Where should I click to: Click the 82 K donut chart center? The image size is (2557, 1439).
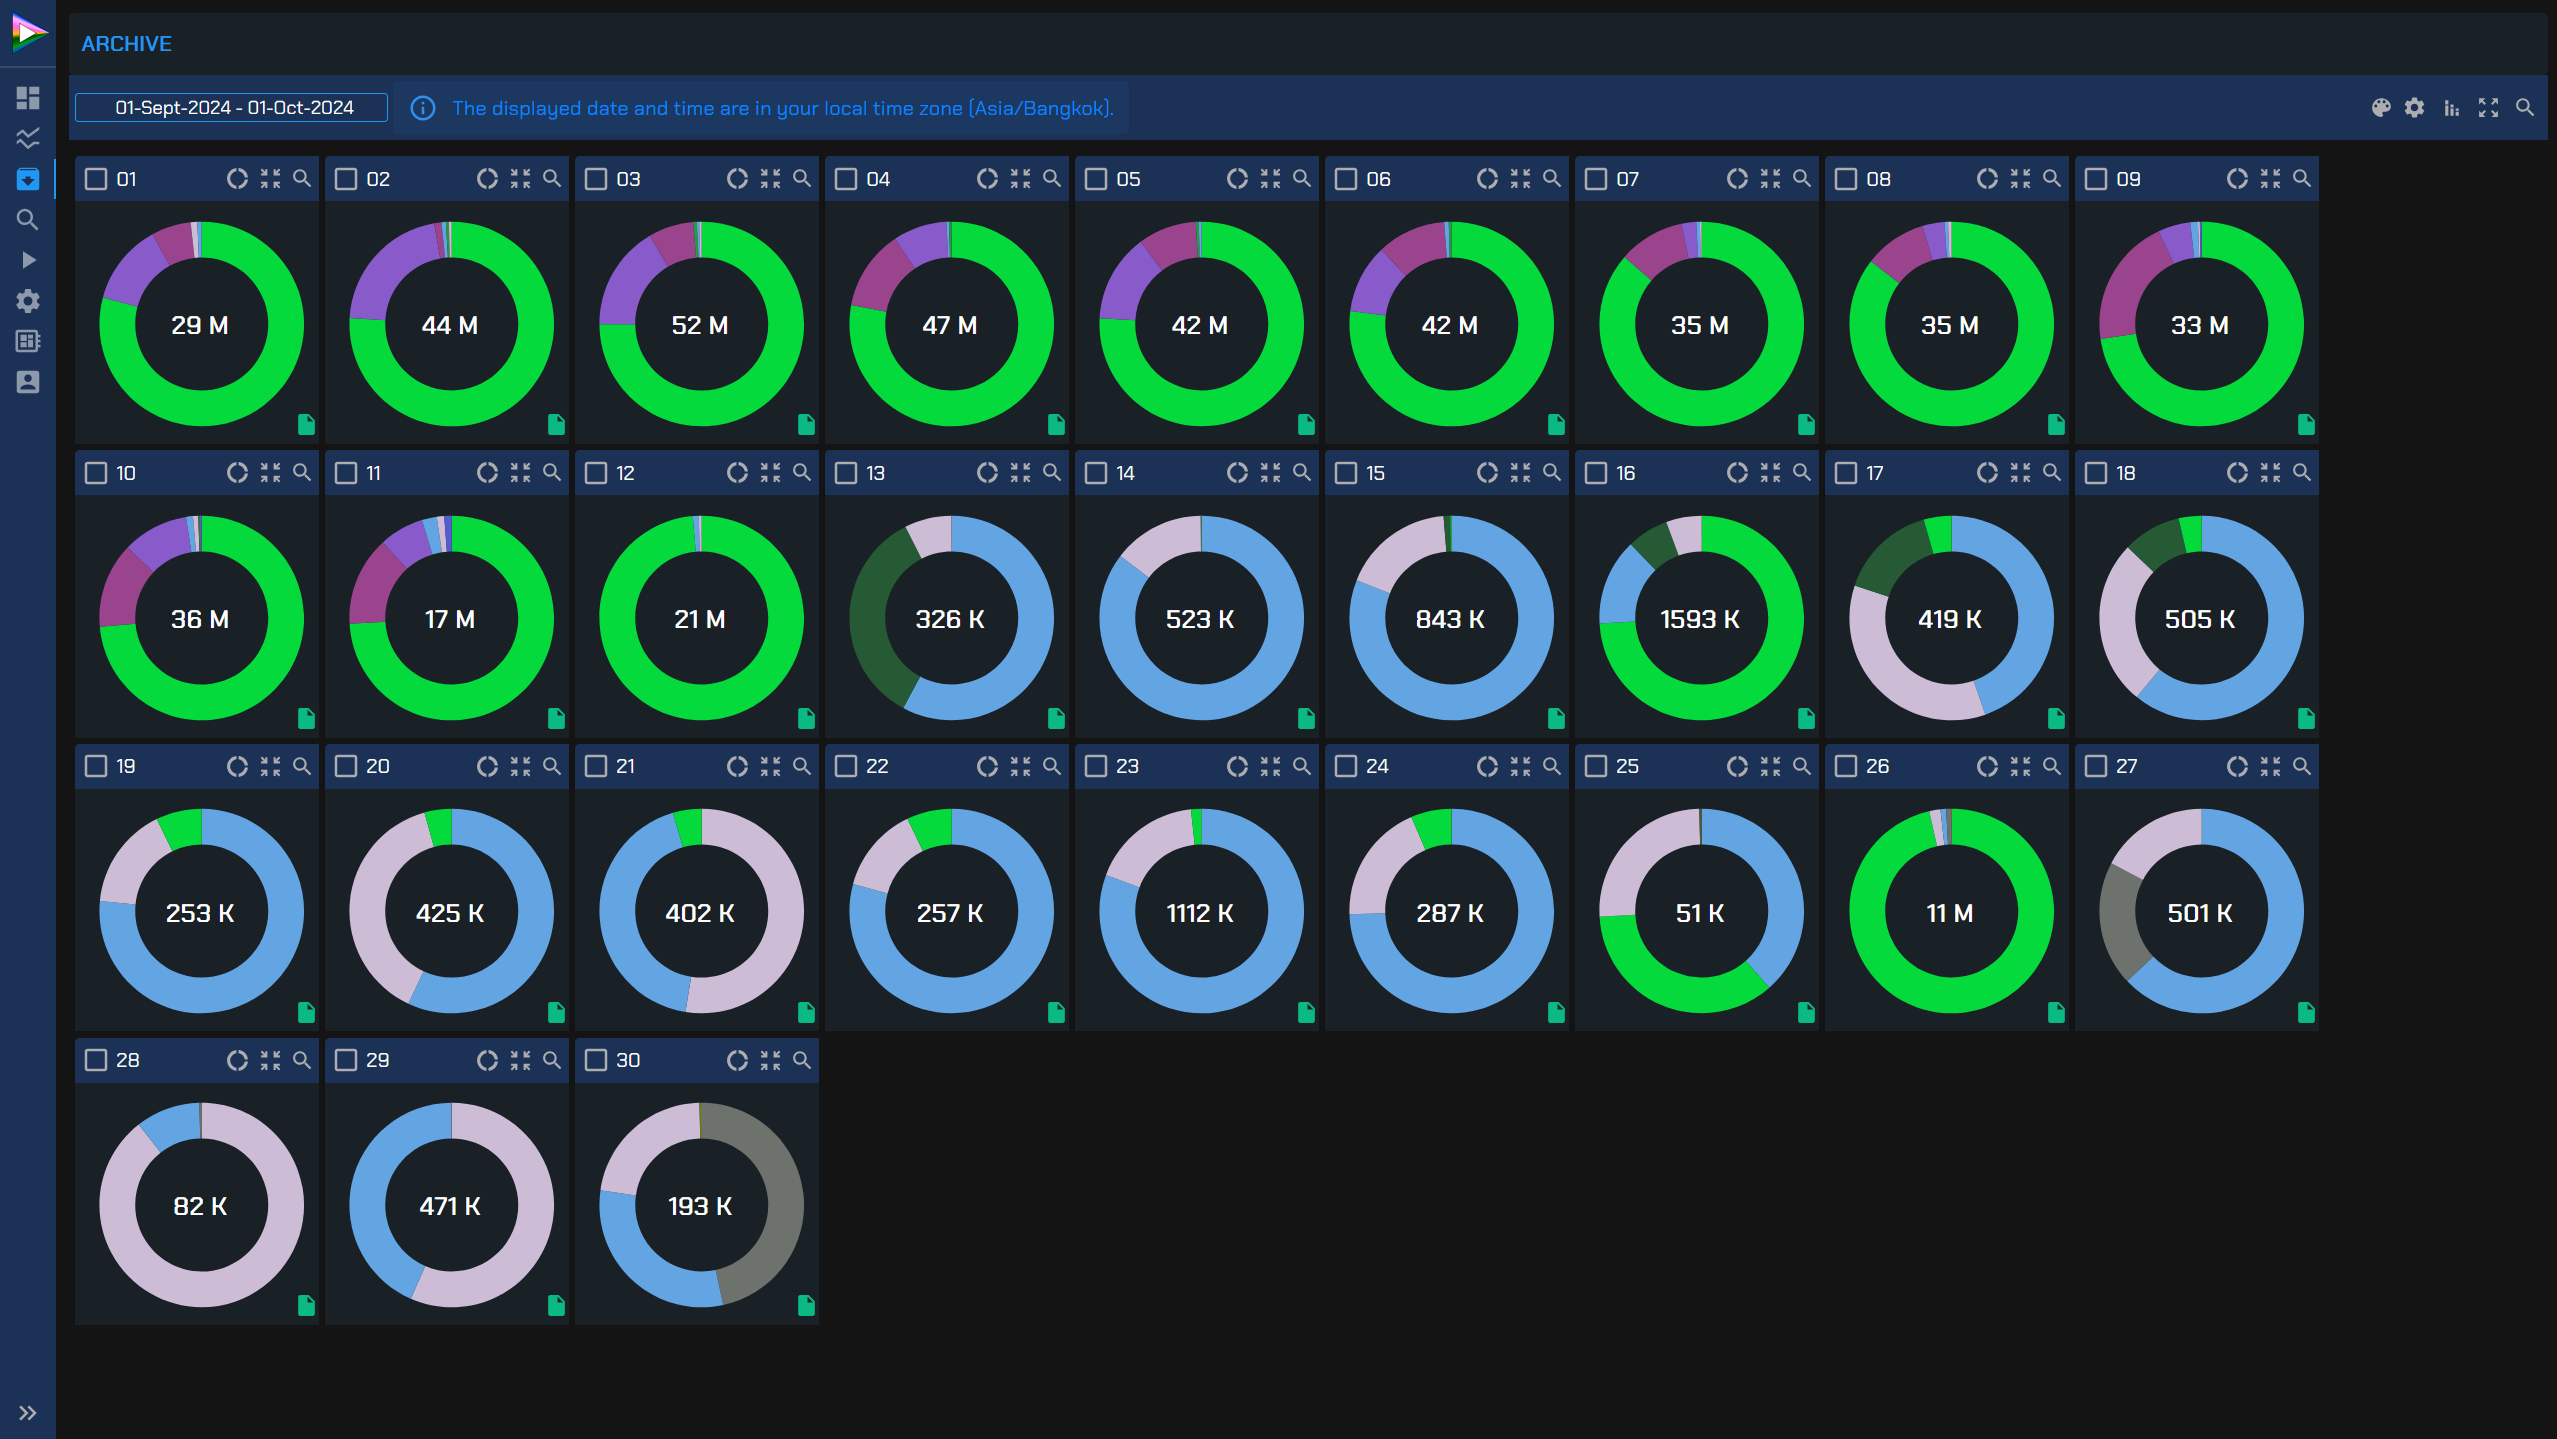[x=201, y=1206]
